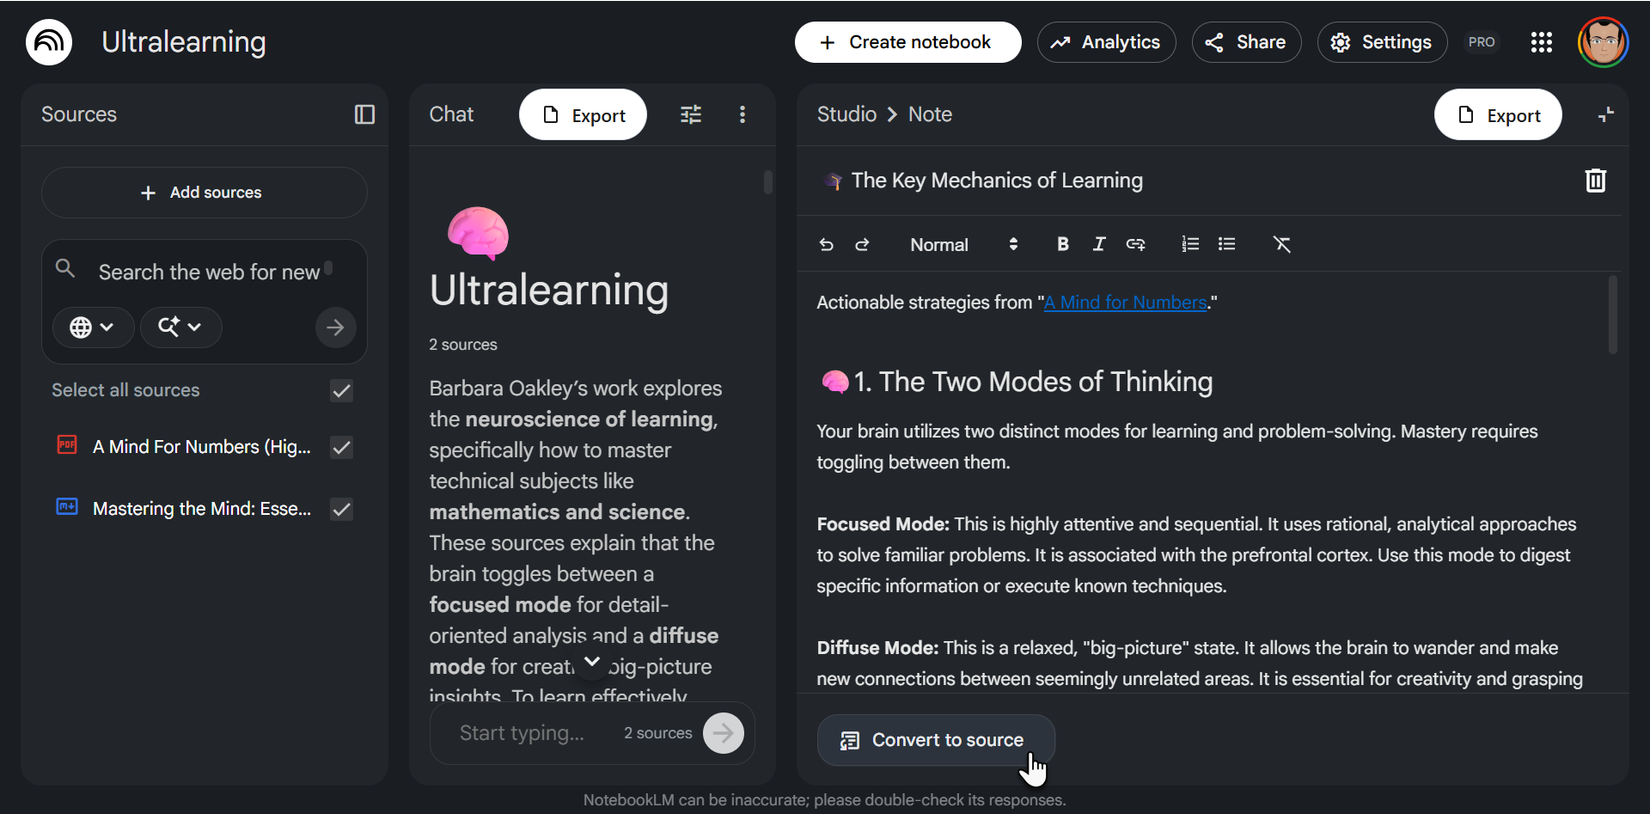Click Create notebook button
This screenshot has width=1650, height=814.
908,42
